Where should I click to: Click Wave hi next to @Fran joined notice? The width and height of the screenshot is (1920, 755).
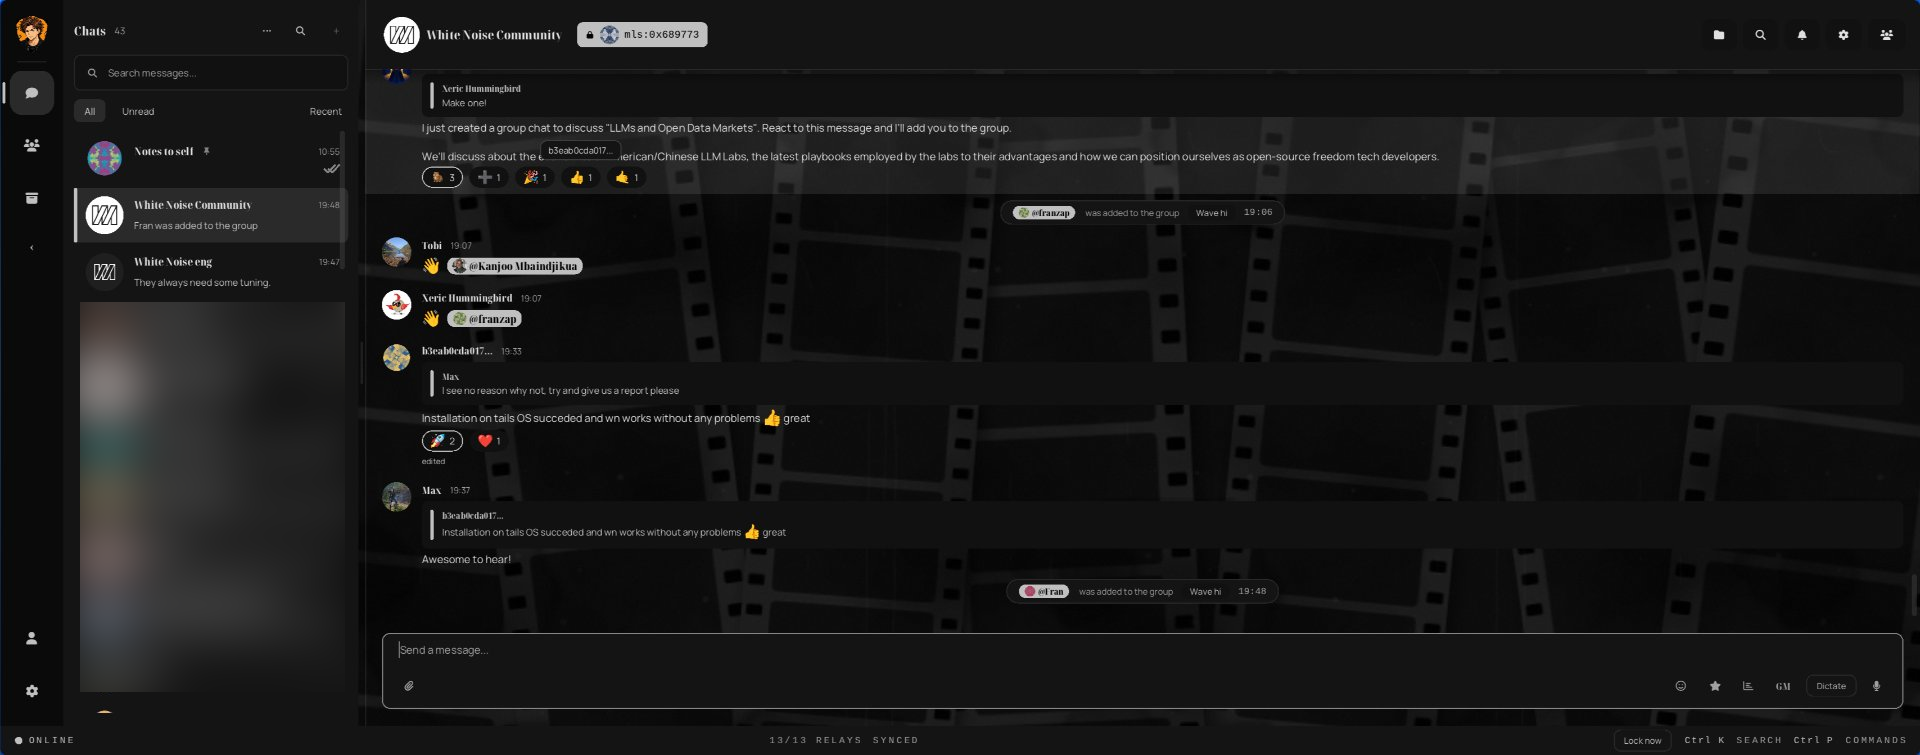(x=1205, y=592)
